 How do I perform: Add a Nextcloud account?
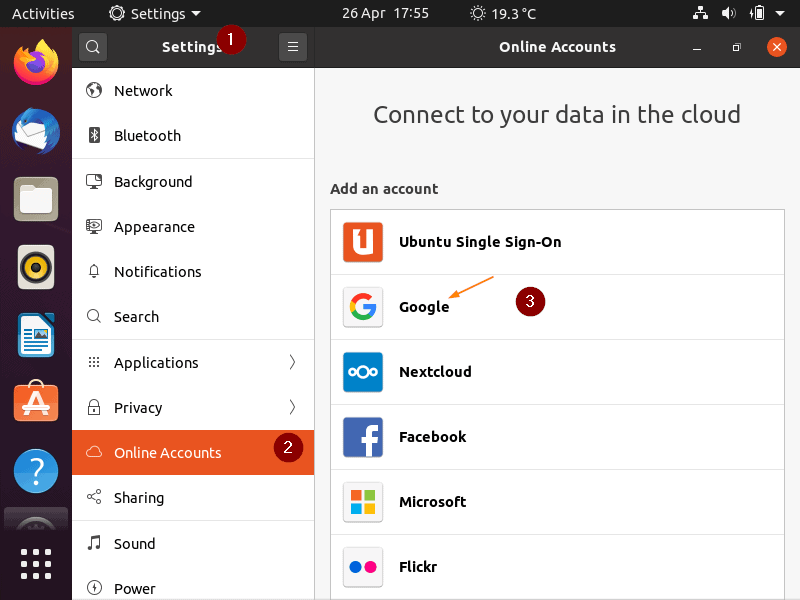point(557,372)
